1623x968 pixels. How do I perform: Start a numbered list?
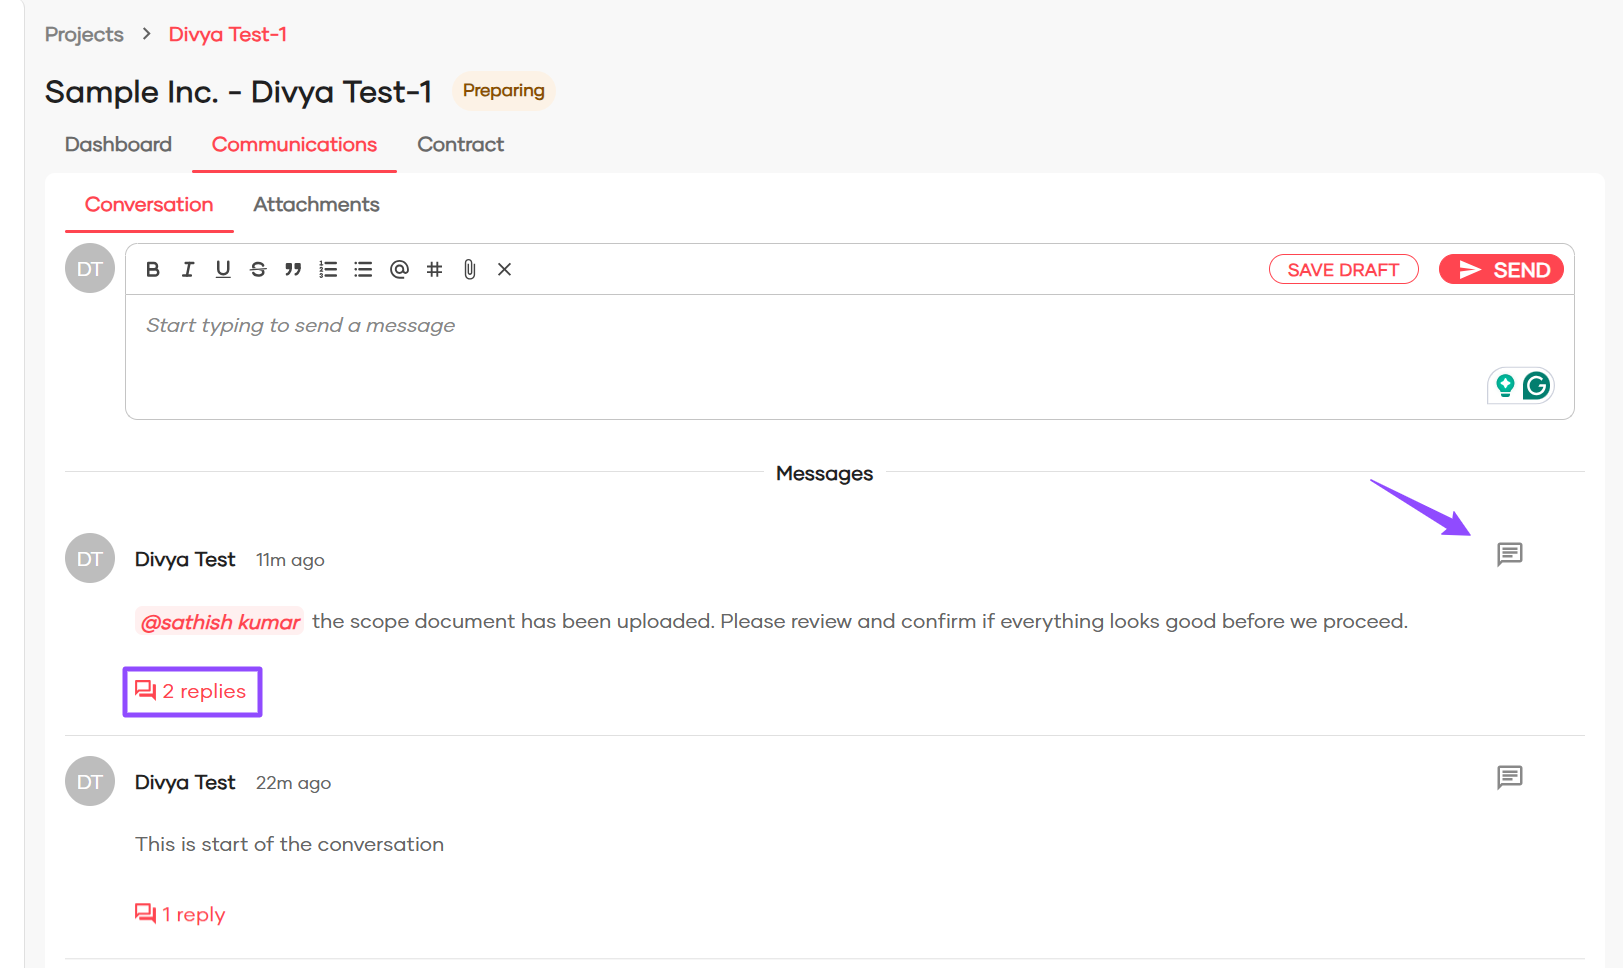(x=328, y=269)
